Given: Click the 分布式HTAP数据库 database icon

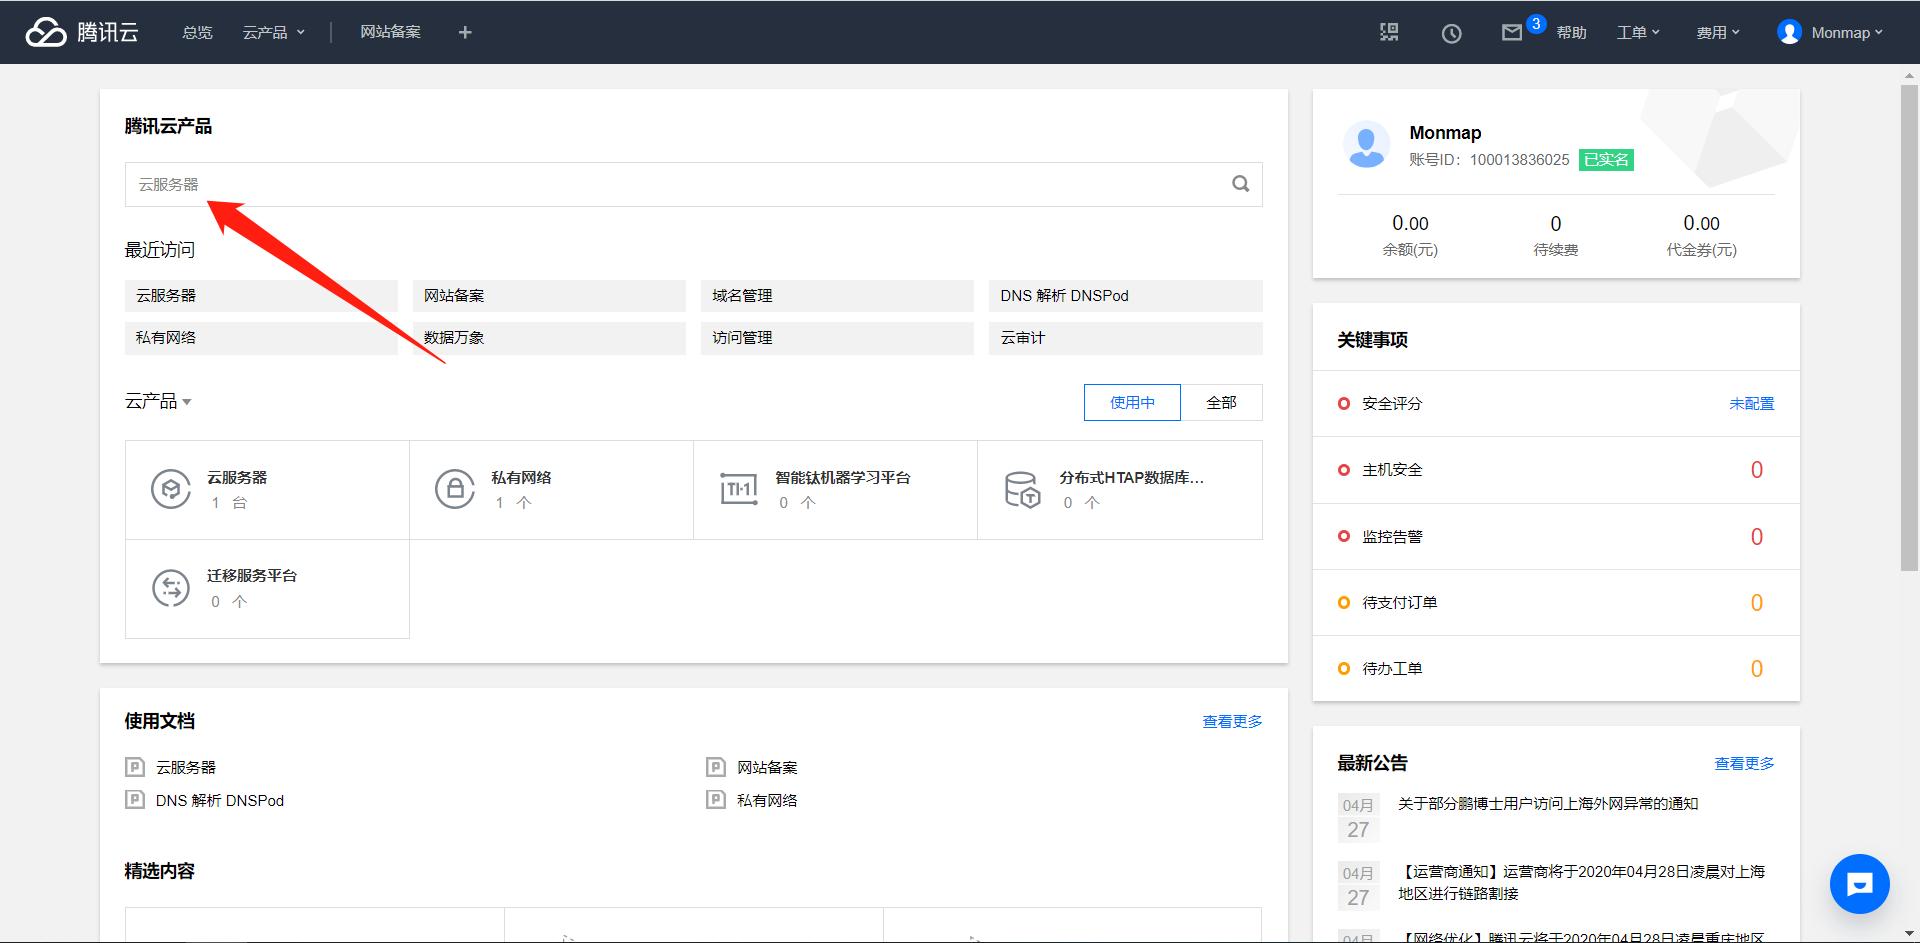Looking at the screenshot, I should [x=1022, y=489].
